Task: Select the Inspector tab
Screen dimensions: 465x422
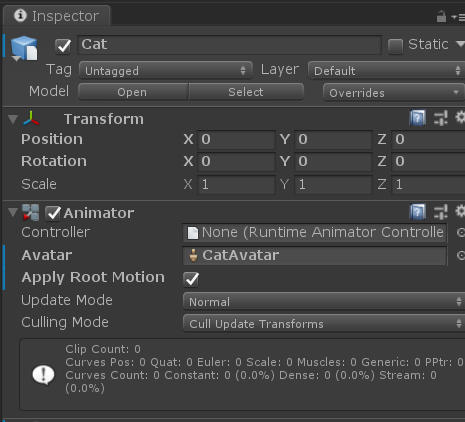Action: [57, 16]
